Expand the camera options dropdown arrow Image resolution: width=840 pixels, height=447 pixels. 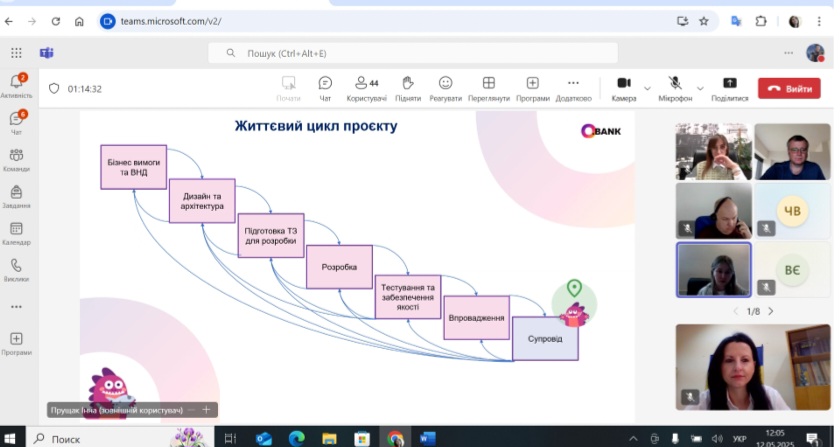[647, 88]
